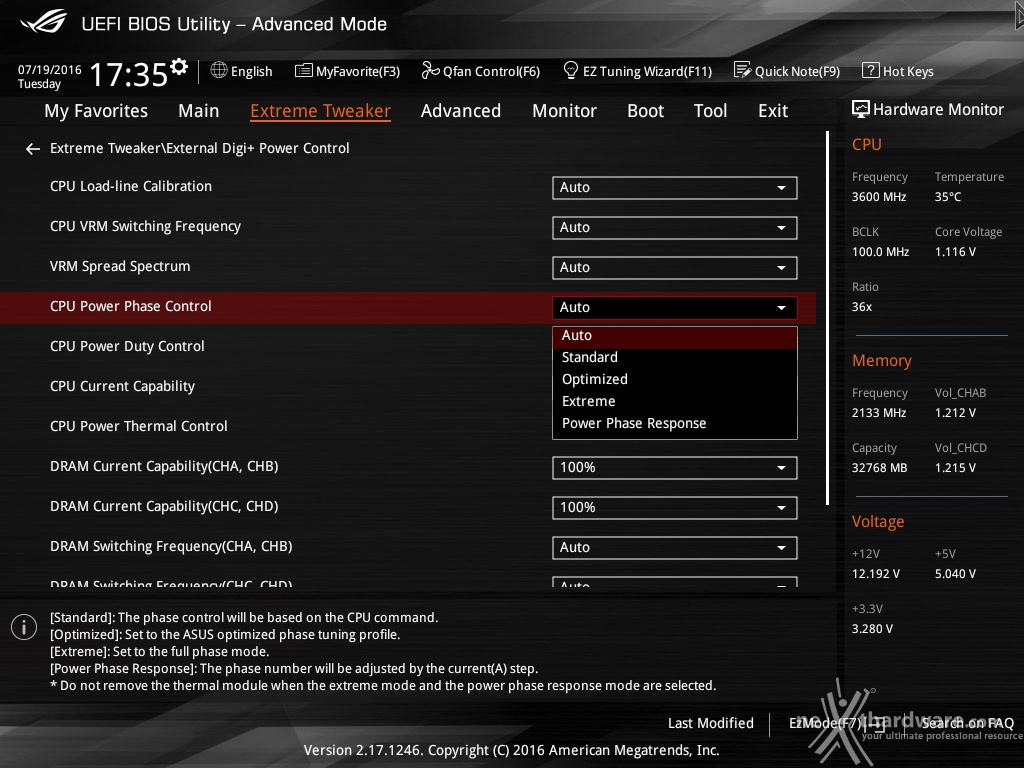Choose Auto in the phase control list
This screenshot has height=768, width=1024.
(675, 336)
